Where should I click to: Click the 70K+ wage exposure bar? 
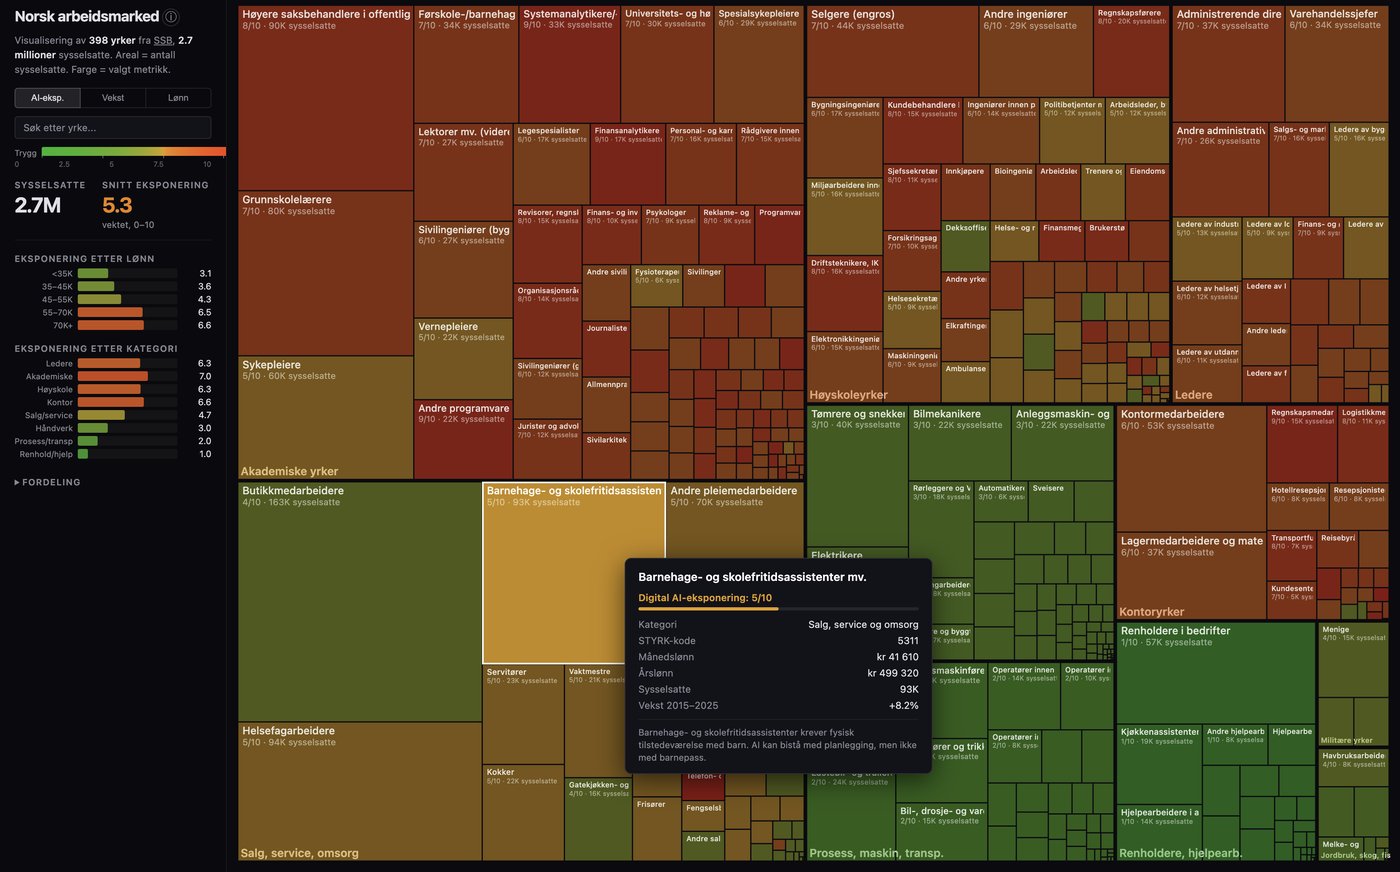click(x=127, y=325)
